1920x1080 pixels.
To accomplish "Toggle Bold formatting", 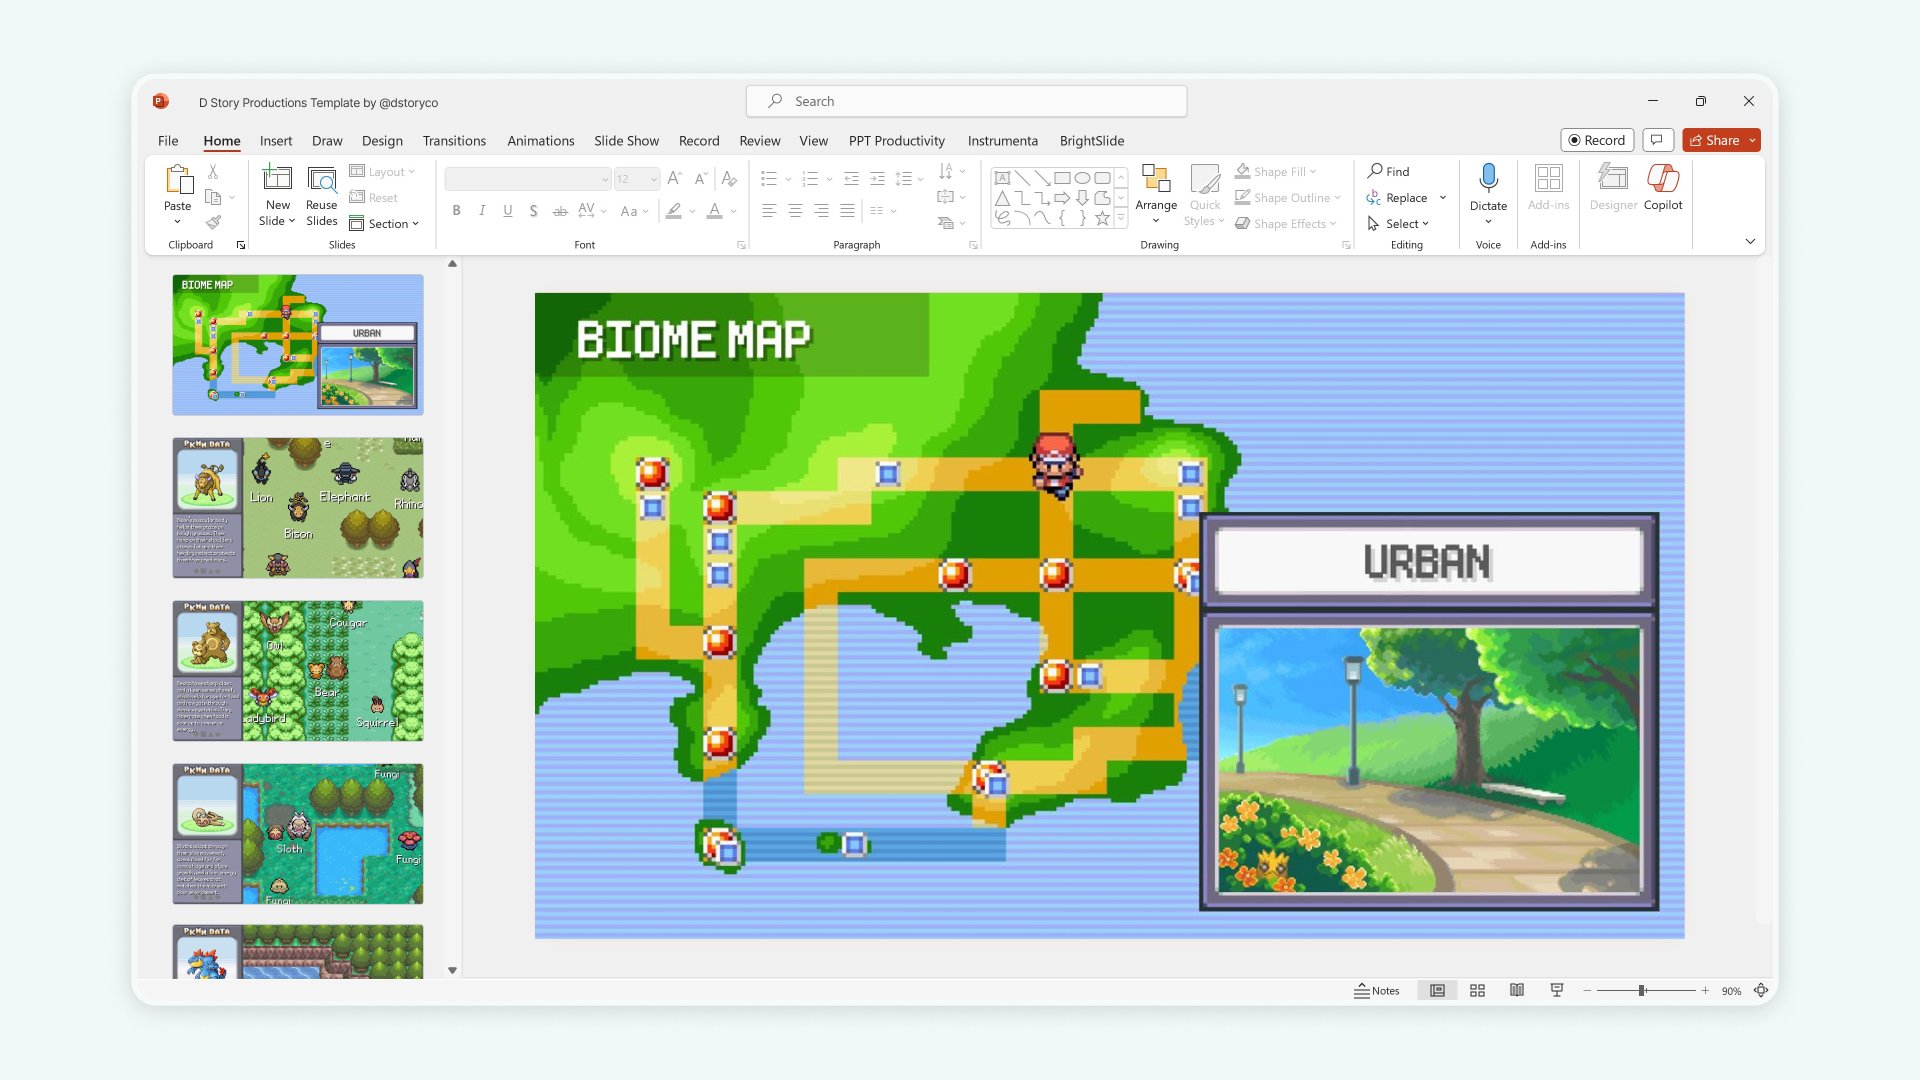I will (x=456, y=211).
